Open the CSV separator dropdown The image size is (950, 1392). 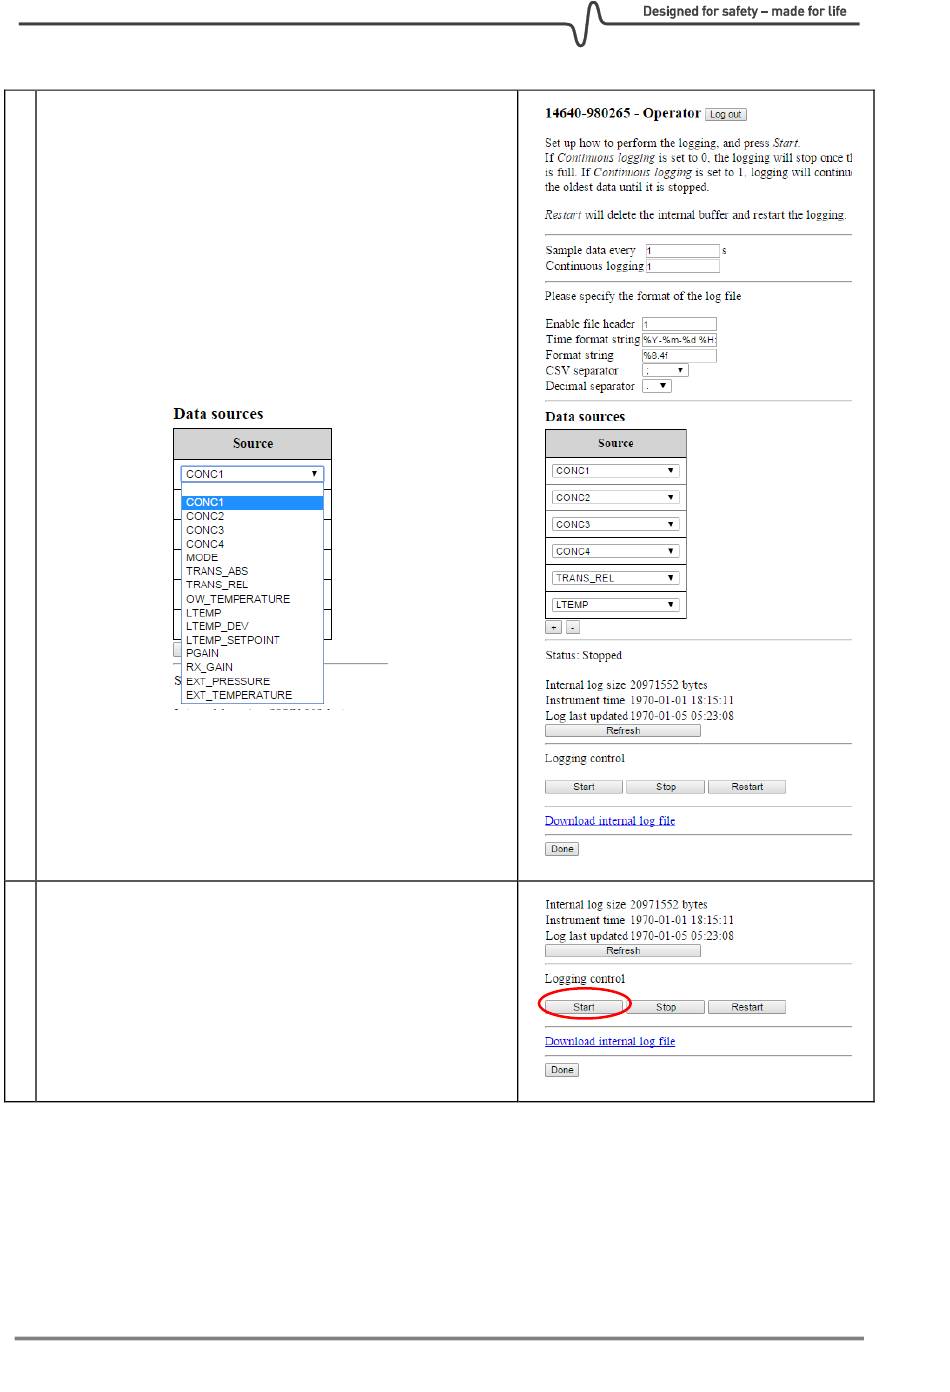point(665,371)
